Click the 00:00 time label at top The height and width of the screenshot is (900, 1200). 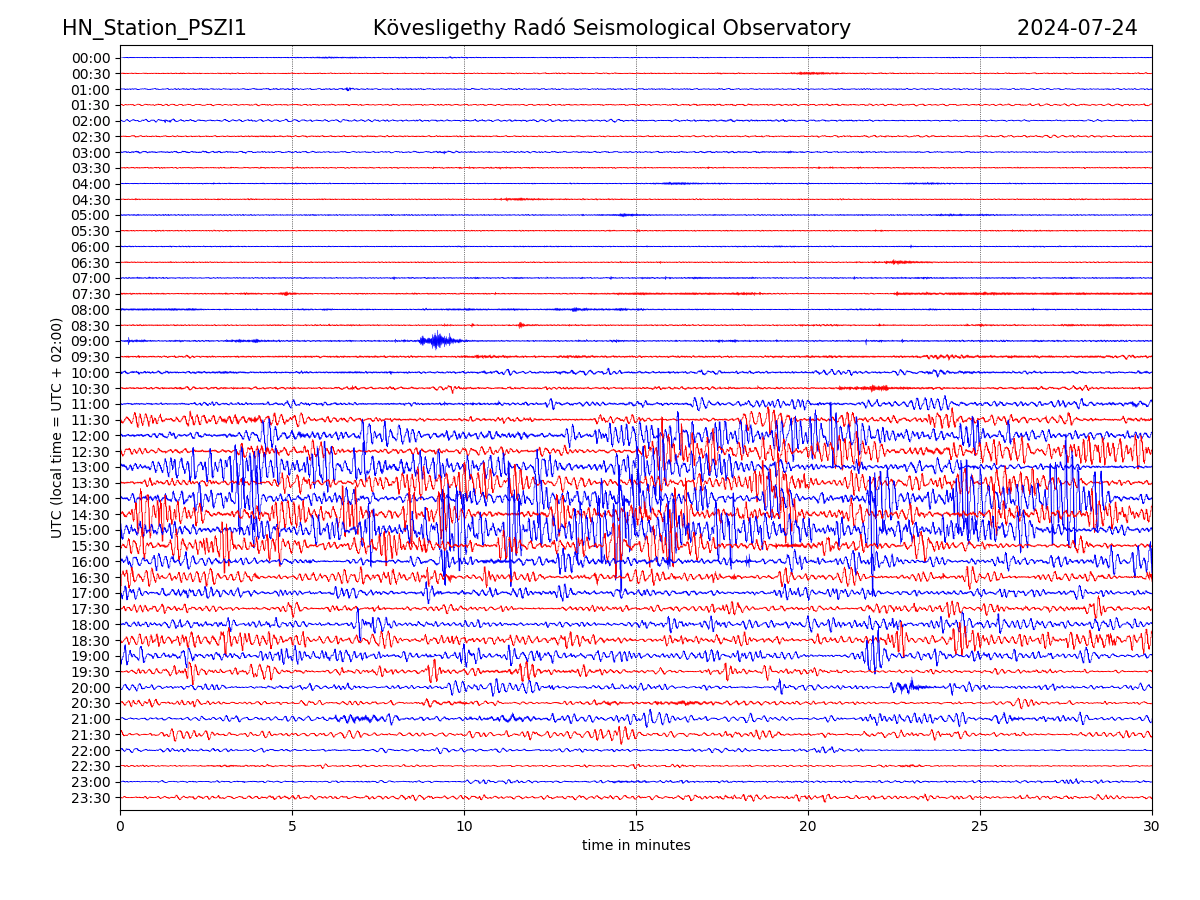click(90, 58)
